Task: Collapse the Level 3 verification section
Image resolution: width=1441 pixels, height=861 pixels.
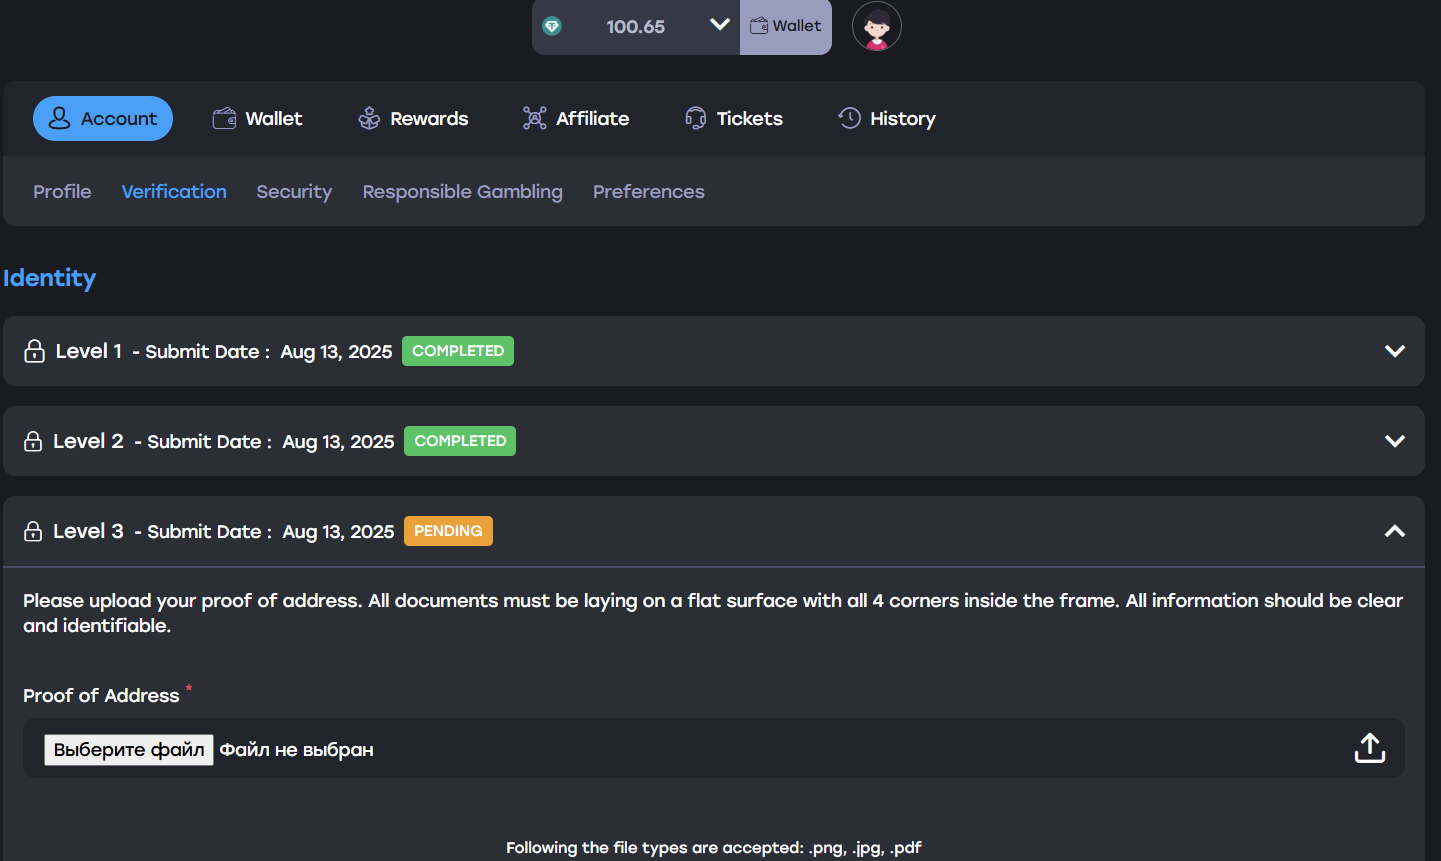Action: coord(1394,531)
